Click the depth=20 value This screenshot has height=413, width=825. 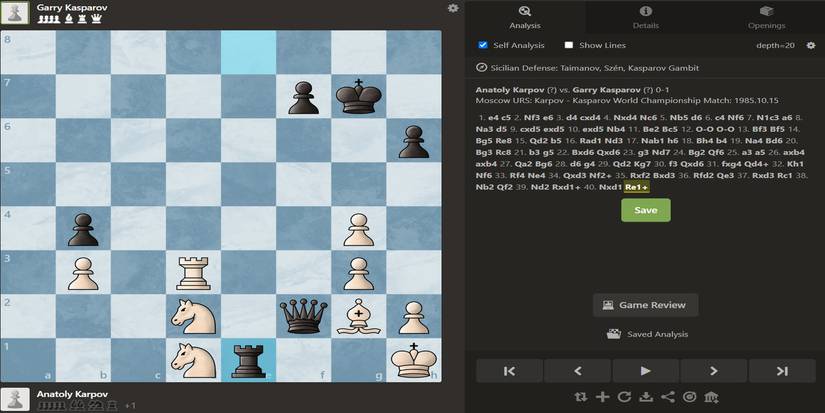pos(775,45)
